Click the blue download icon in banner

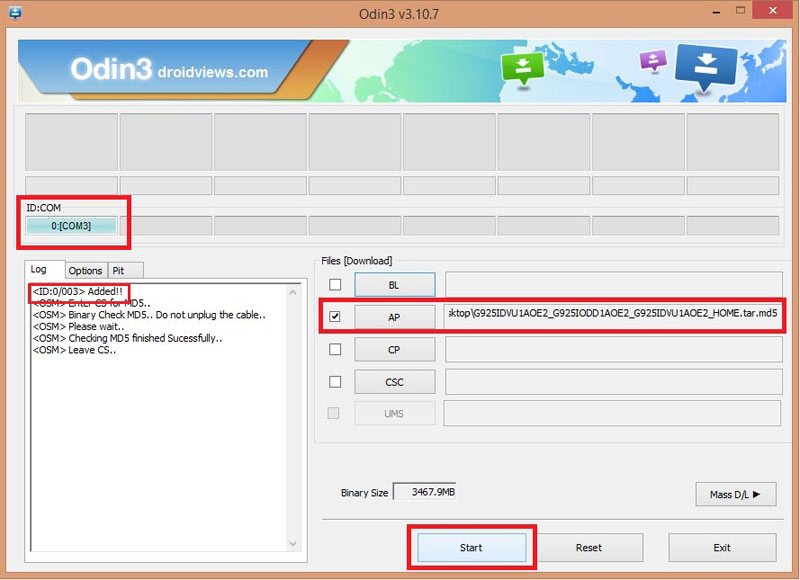coord(706,66)
